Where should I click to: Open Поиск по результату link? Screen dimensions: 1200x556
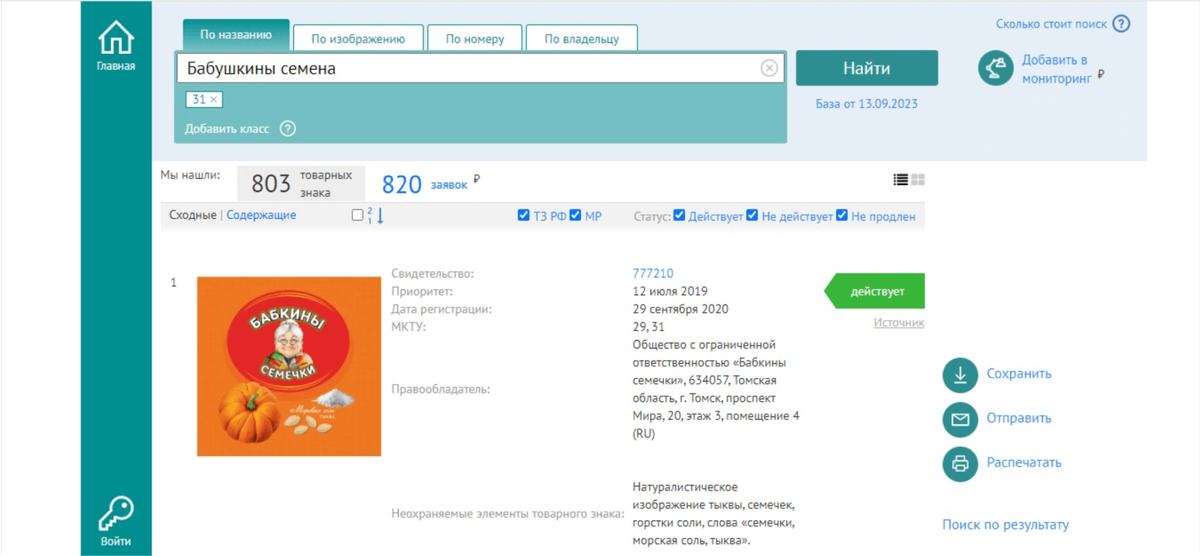click(1005, 525)
